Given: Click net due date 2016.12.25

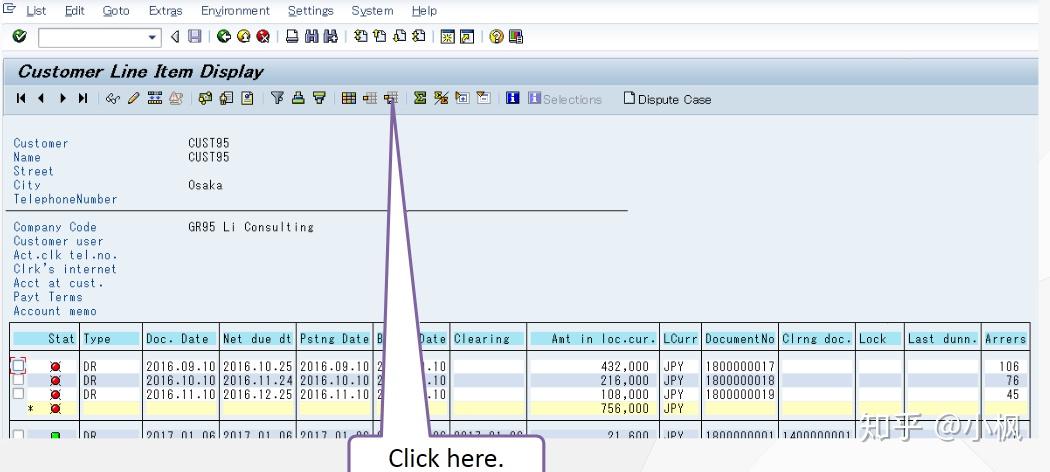Looking at the screenshot, I should pyautogui.click(x=258, y=394).
